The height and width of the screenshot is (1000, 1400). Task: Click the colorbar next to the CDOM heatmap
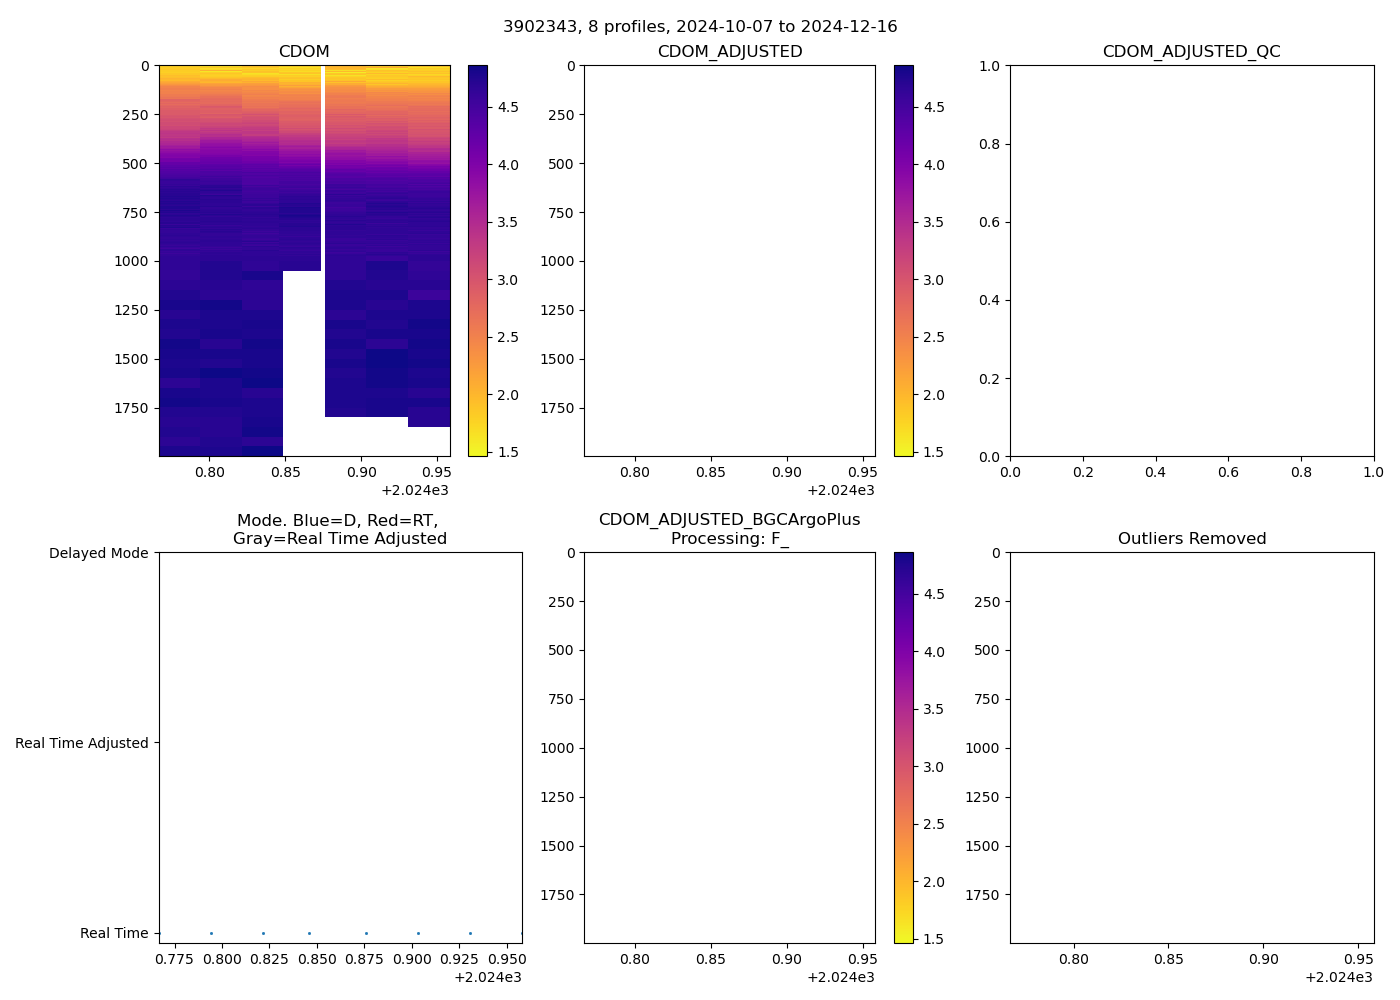(x=478, y=260)
